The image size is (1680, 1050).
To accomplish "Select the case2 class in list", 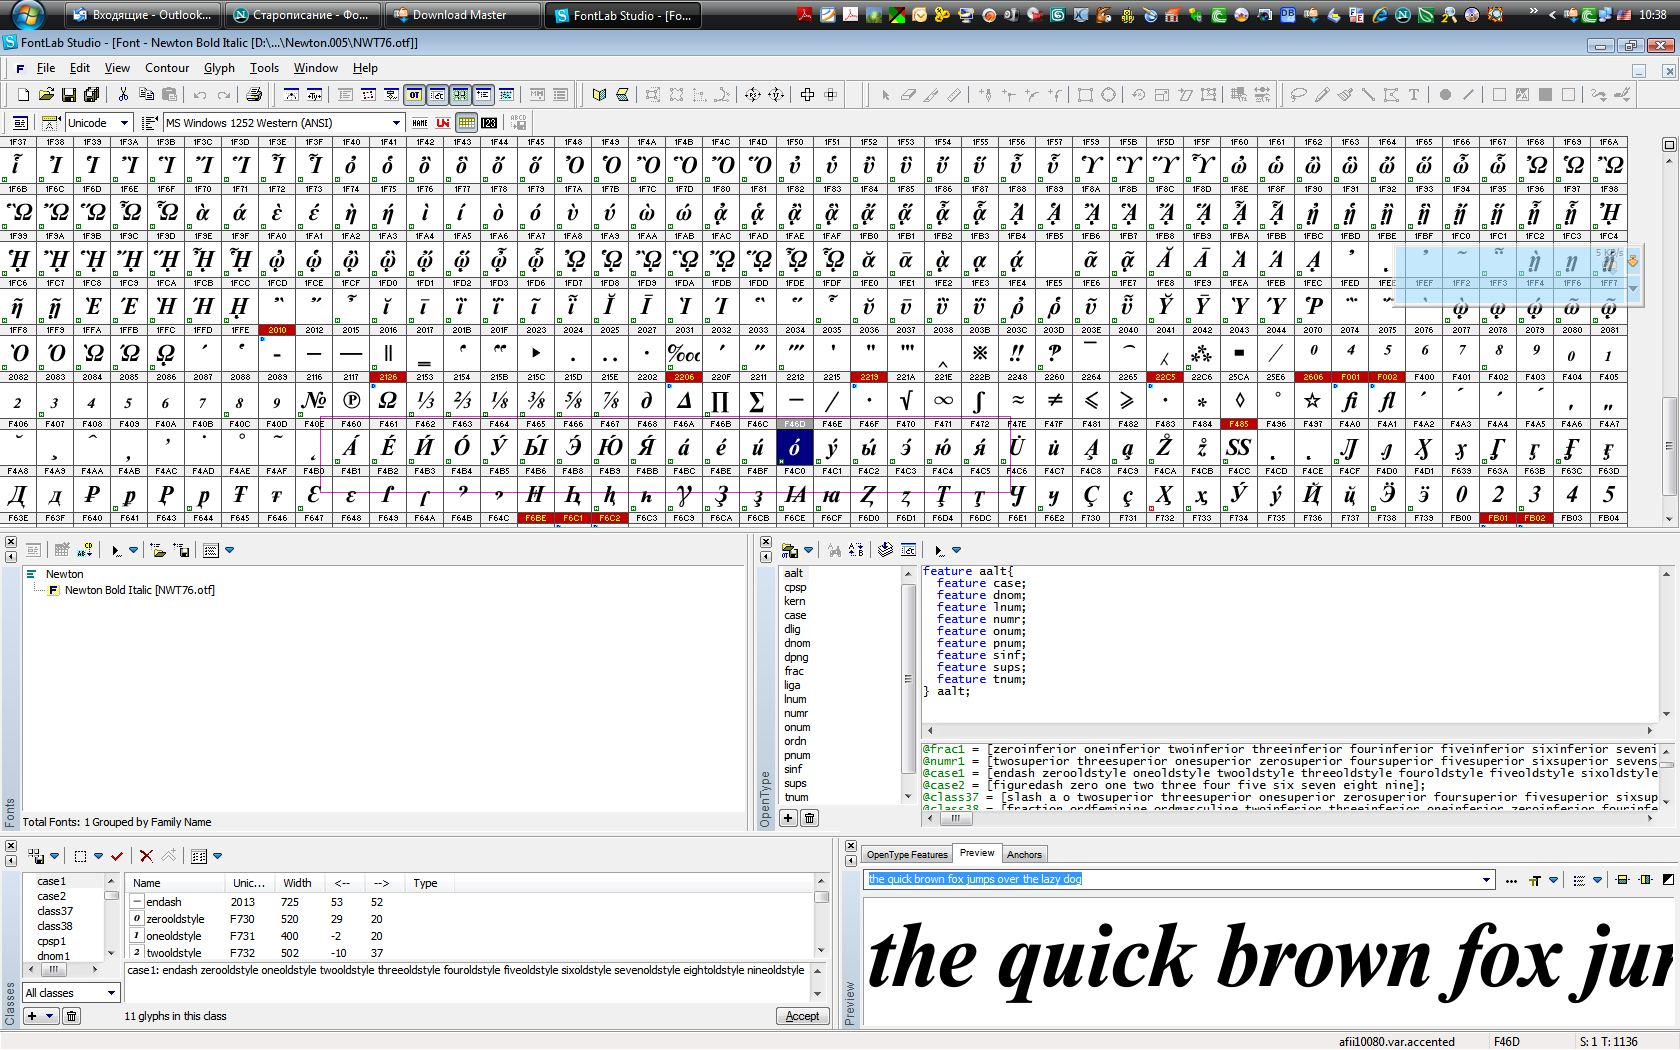I will point(52,896).
